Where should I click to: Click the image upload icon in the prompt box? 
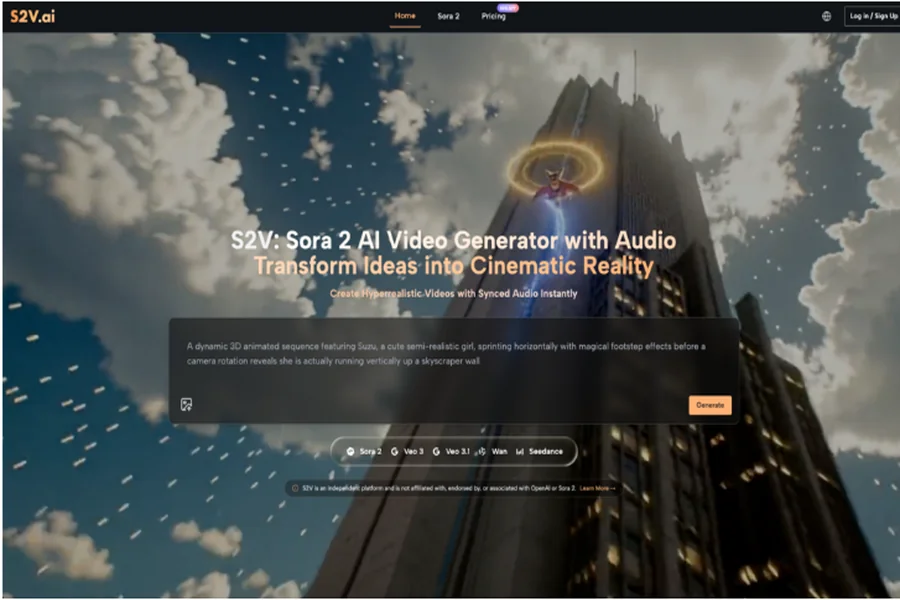(x=186, y=404)
